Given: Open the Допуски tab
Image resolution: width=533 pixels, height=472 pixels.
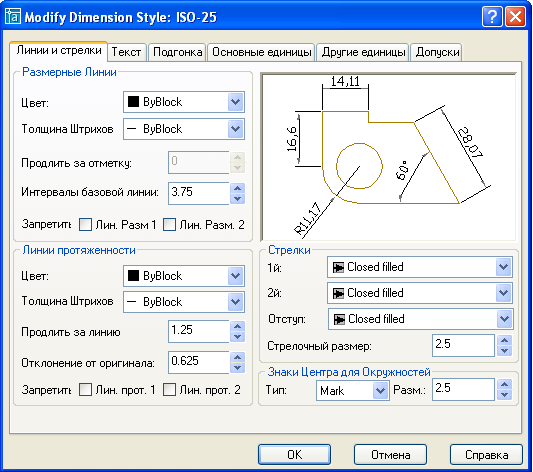Looking at the screenshot, I should [x=437, y=52].
